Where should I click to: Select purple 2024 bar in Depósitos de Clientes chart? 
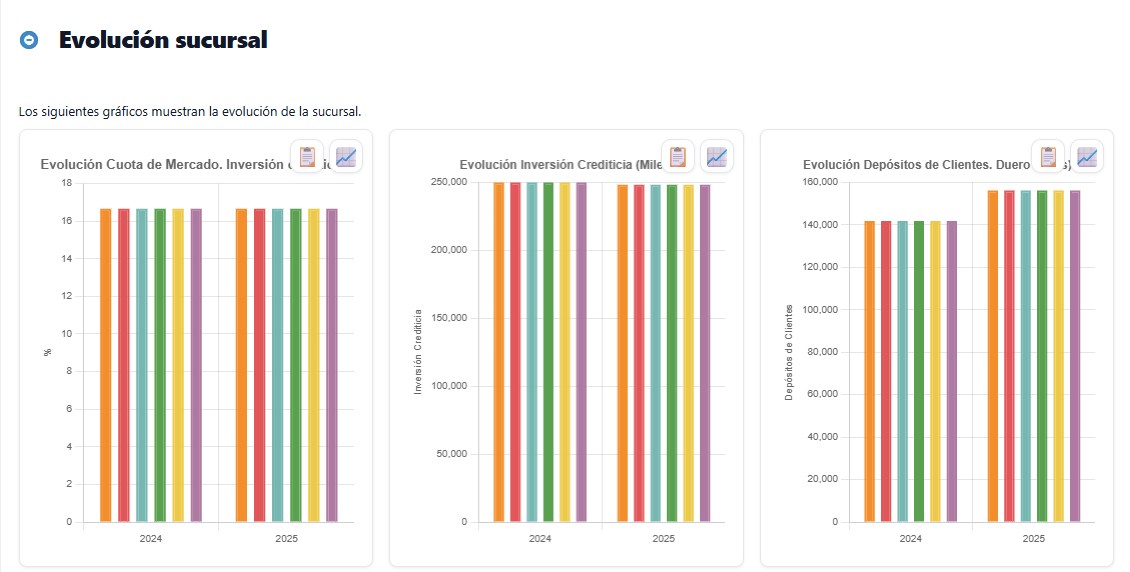pyautogui.click(x=952, y=372)
